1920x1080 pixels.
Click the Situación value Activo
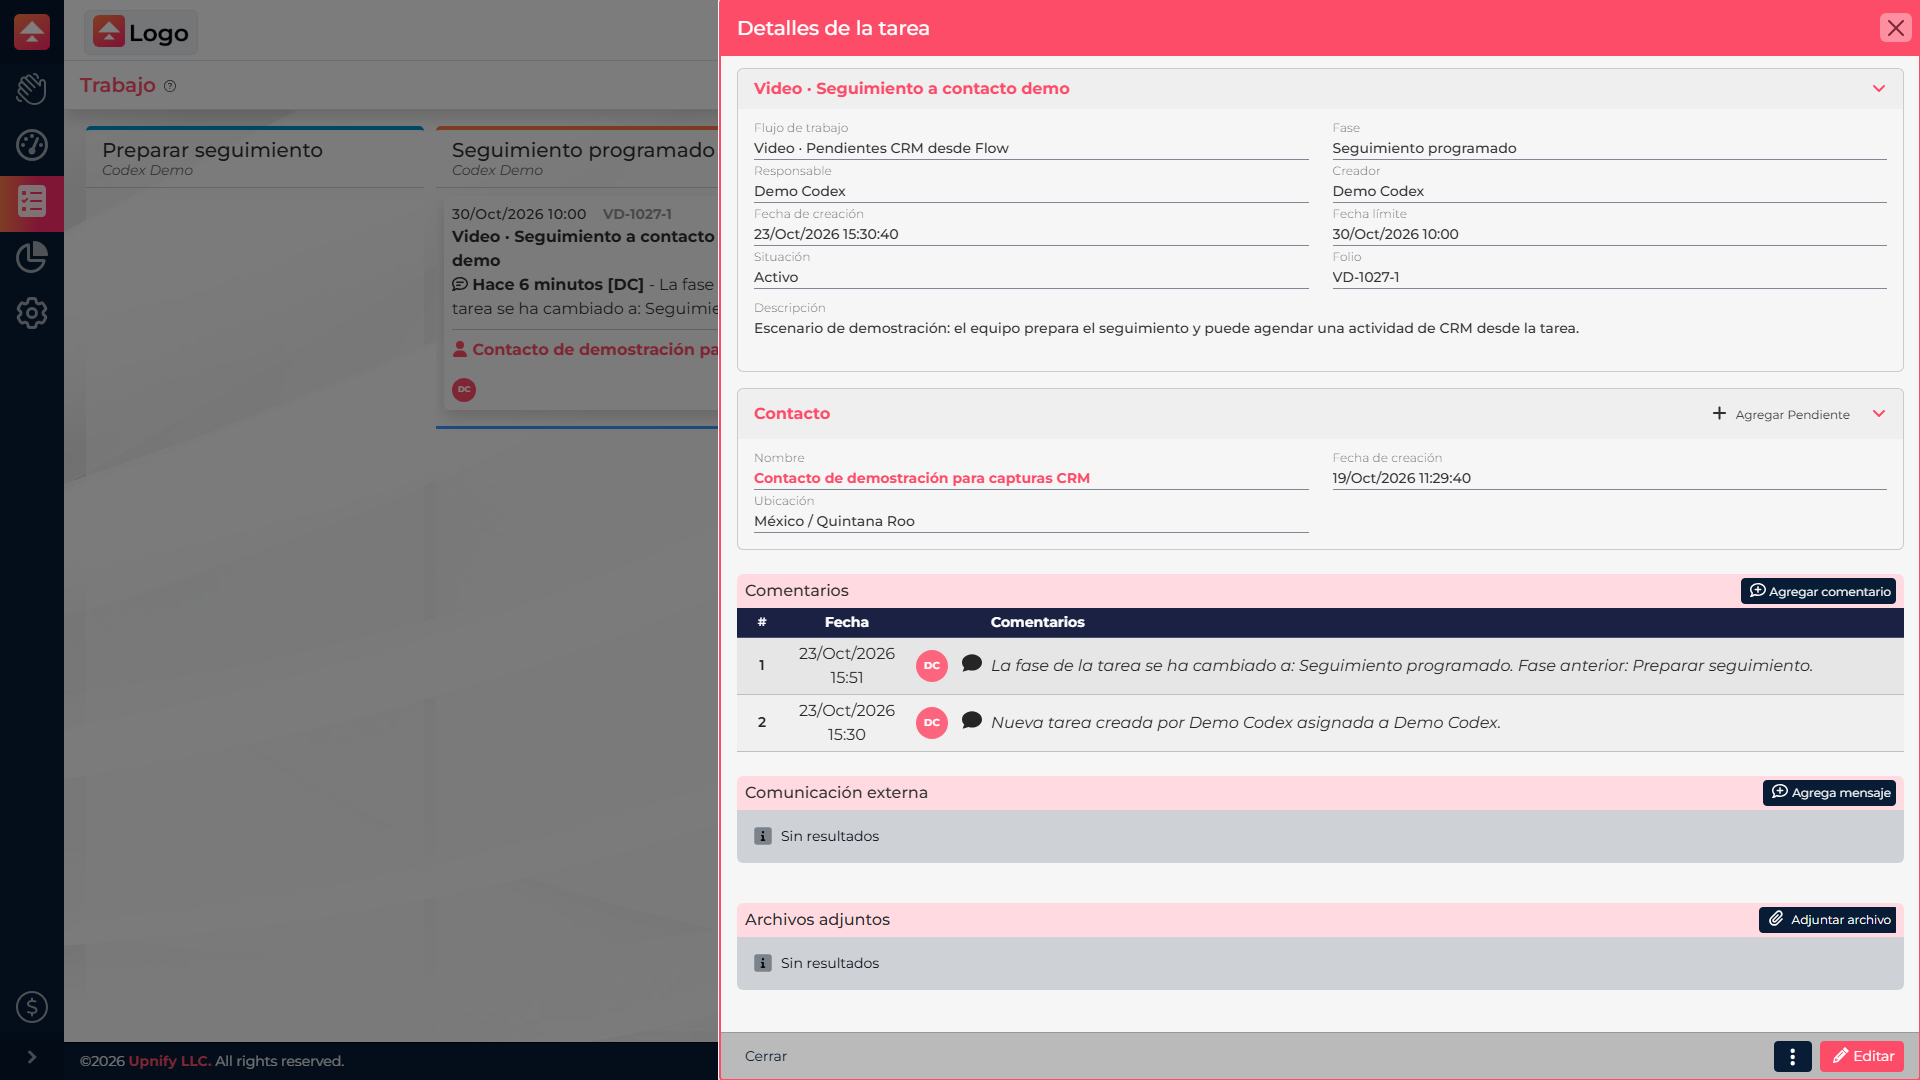point(776,277)
